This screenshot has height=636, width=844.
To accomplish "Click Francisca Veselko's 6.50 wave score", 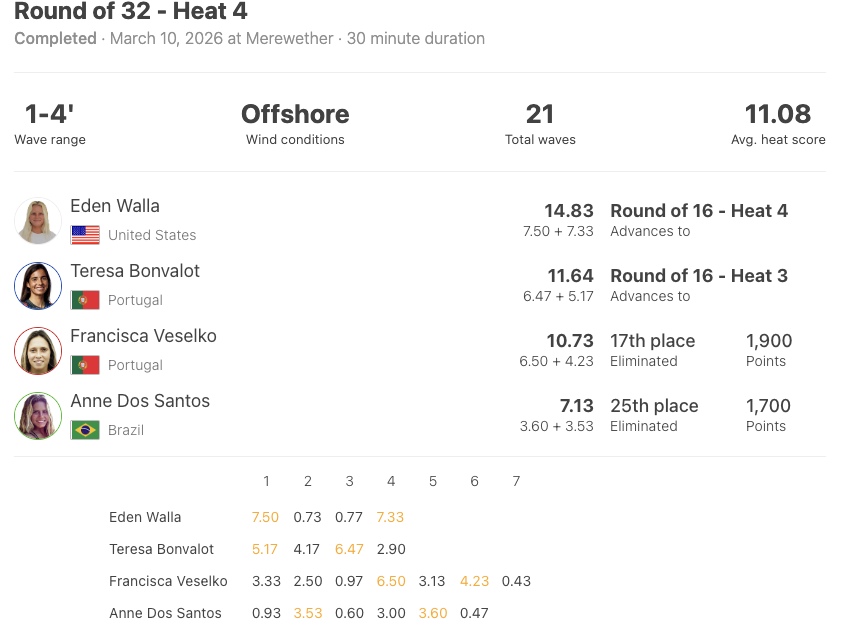I will (x=391, y=581).
